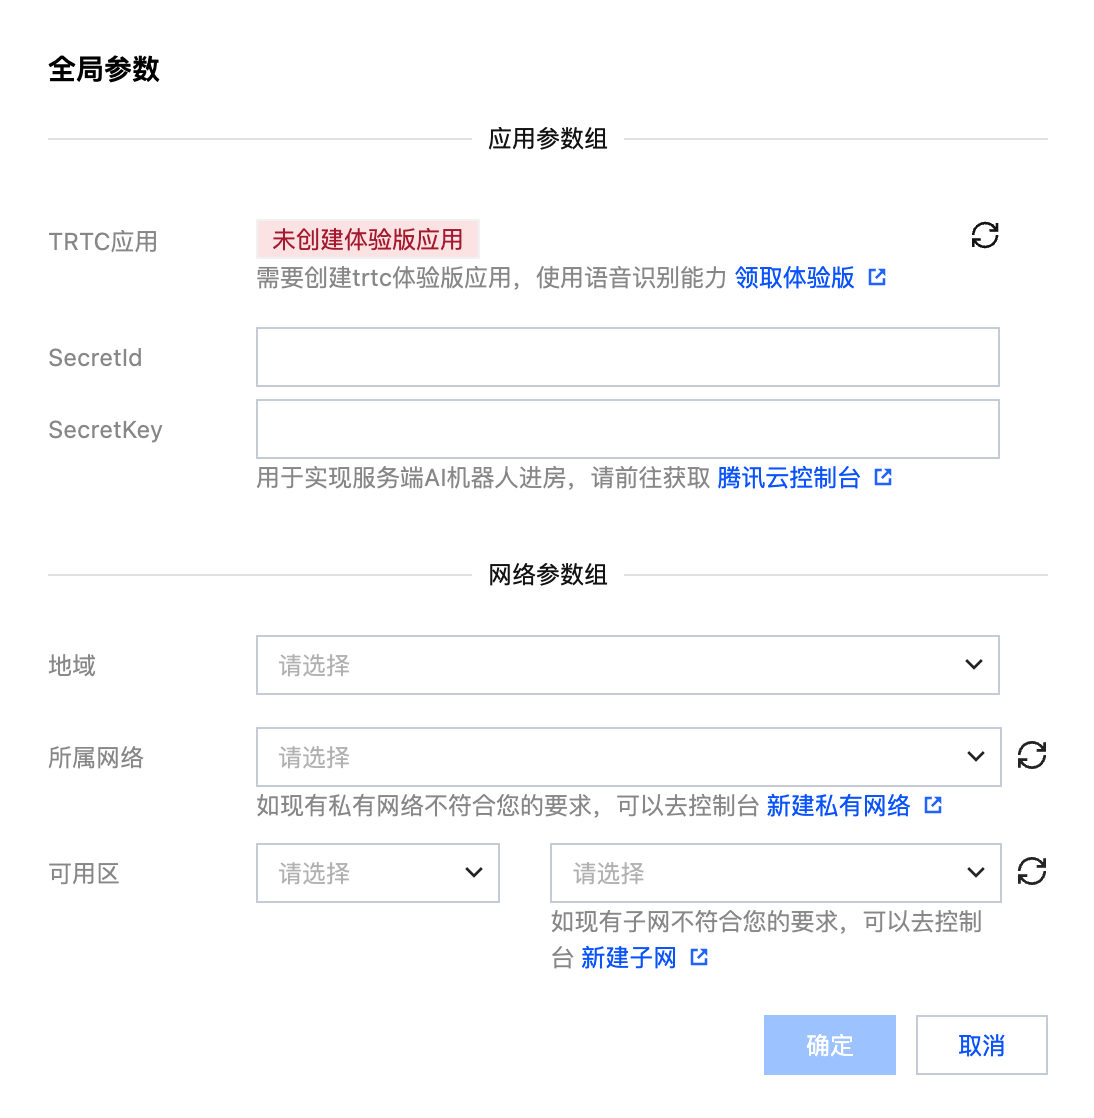
Task: Expand the 所属网络 dropdown
Action: click(628, 757)
